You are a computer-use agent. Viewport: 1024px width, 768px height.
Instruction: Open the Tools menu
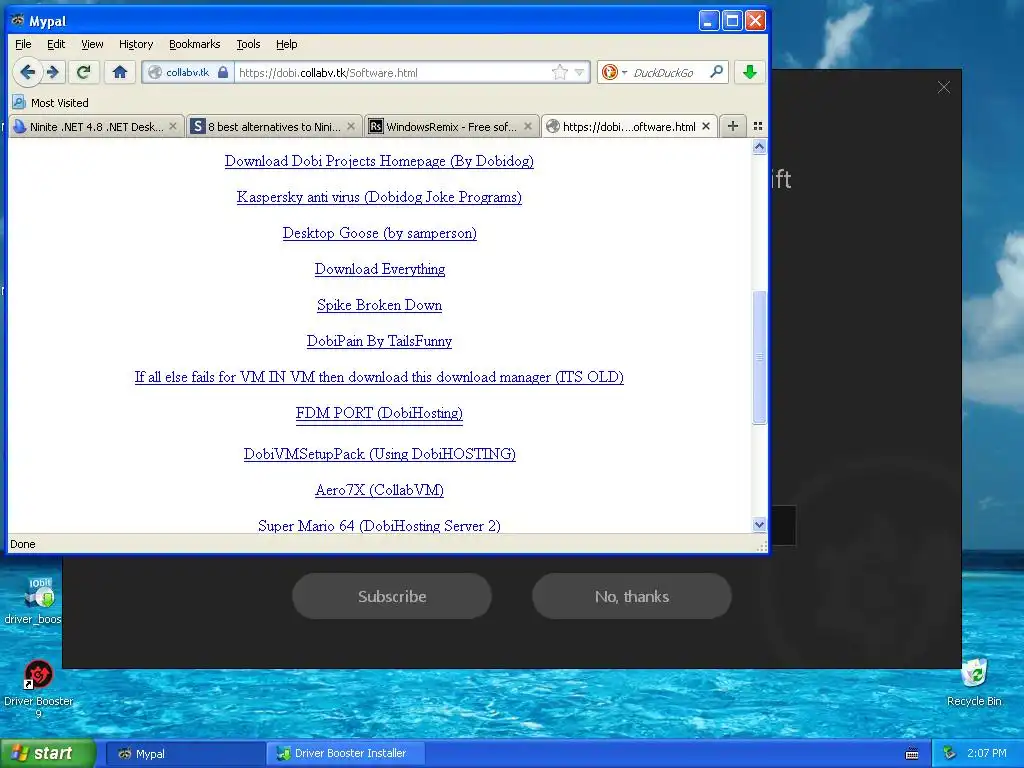point(248,44)
